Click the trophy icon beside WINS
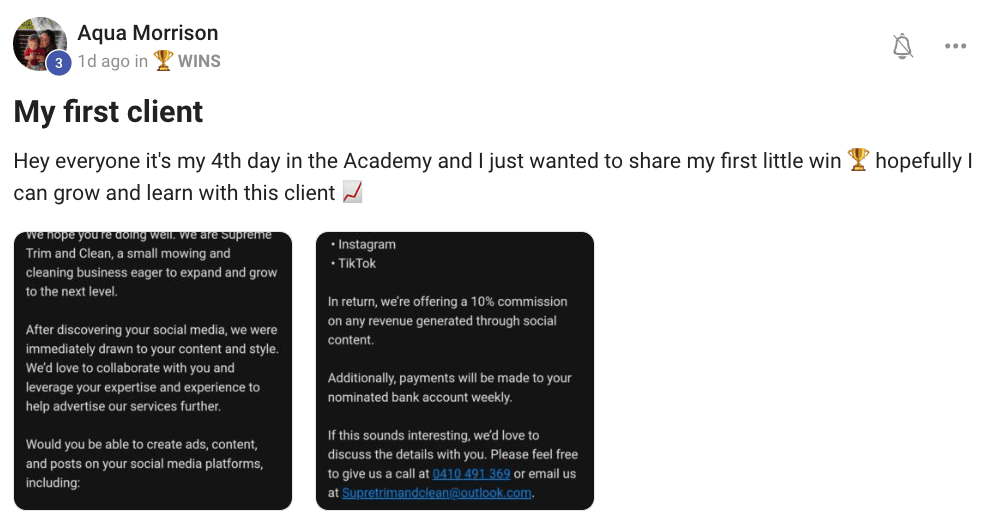Viewport: 1006px width, 524px height. [x=163, y=61]
